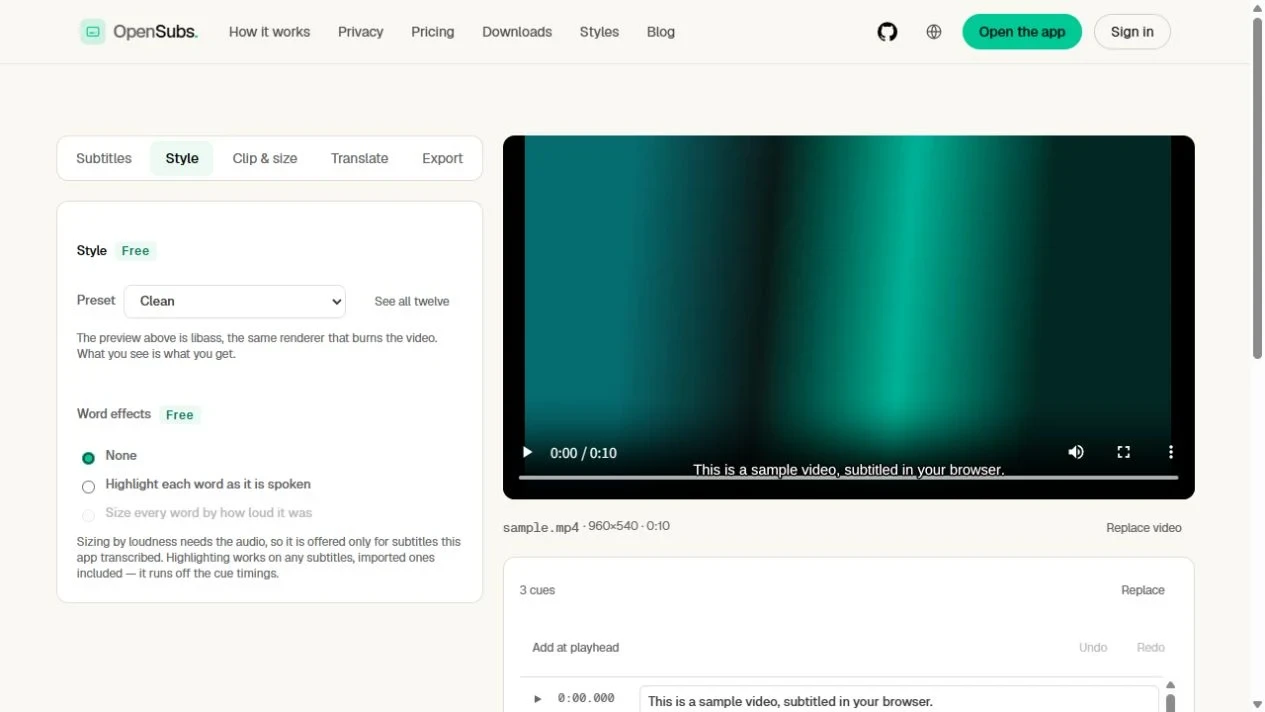Click the 3 cues label
The height and width of the screenshot is (712, 1265).
[537, 590]
